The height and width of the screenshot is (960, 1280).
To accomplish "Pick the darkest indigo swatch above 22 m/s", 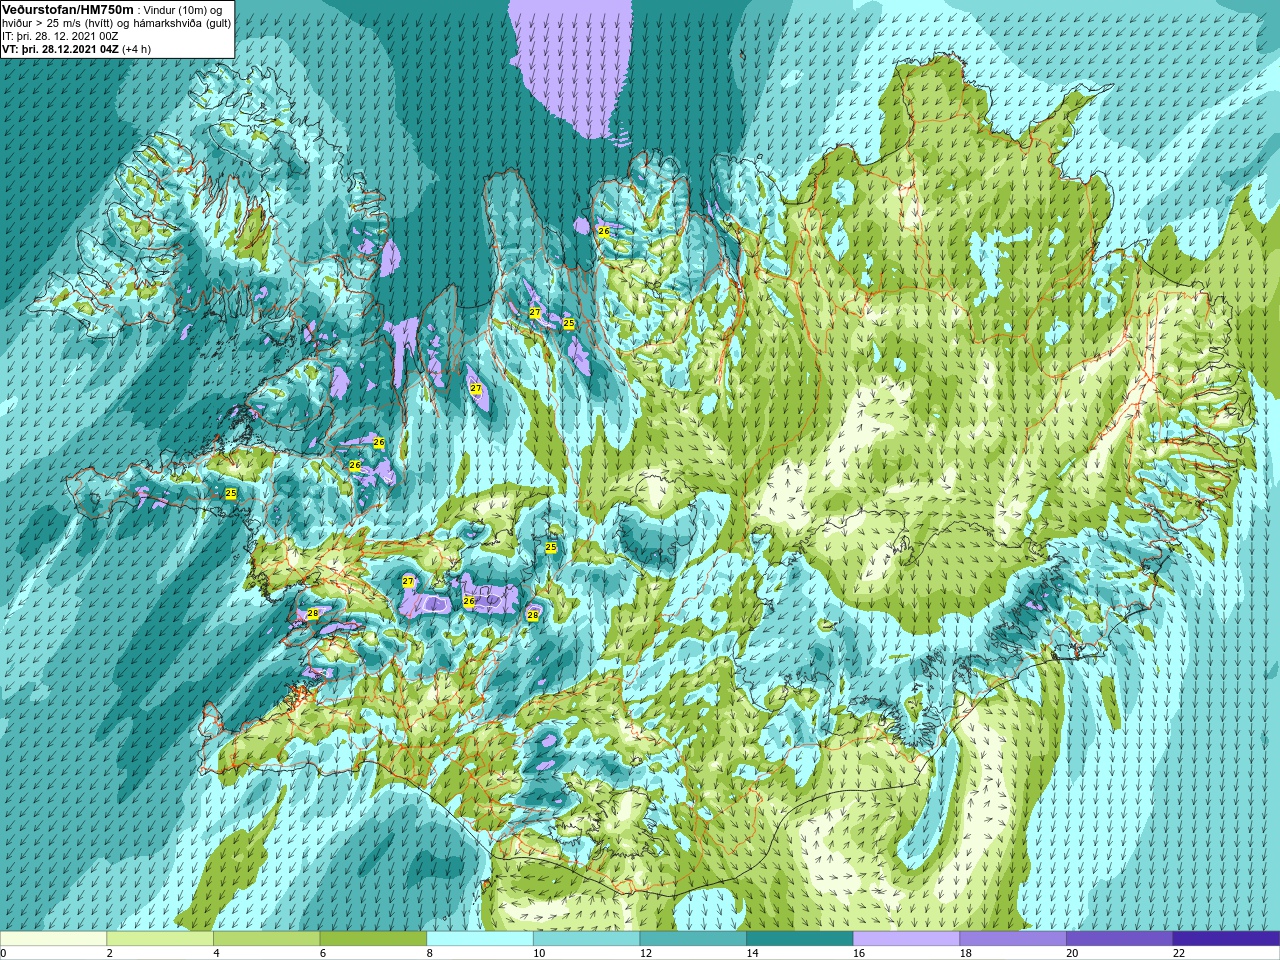I will coord(1226,938).
